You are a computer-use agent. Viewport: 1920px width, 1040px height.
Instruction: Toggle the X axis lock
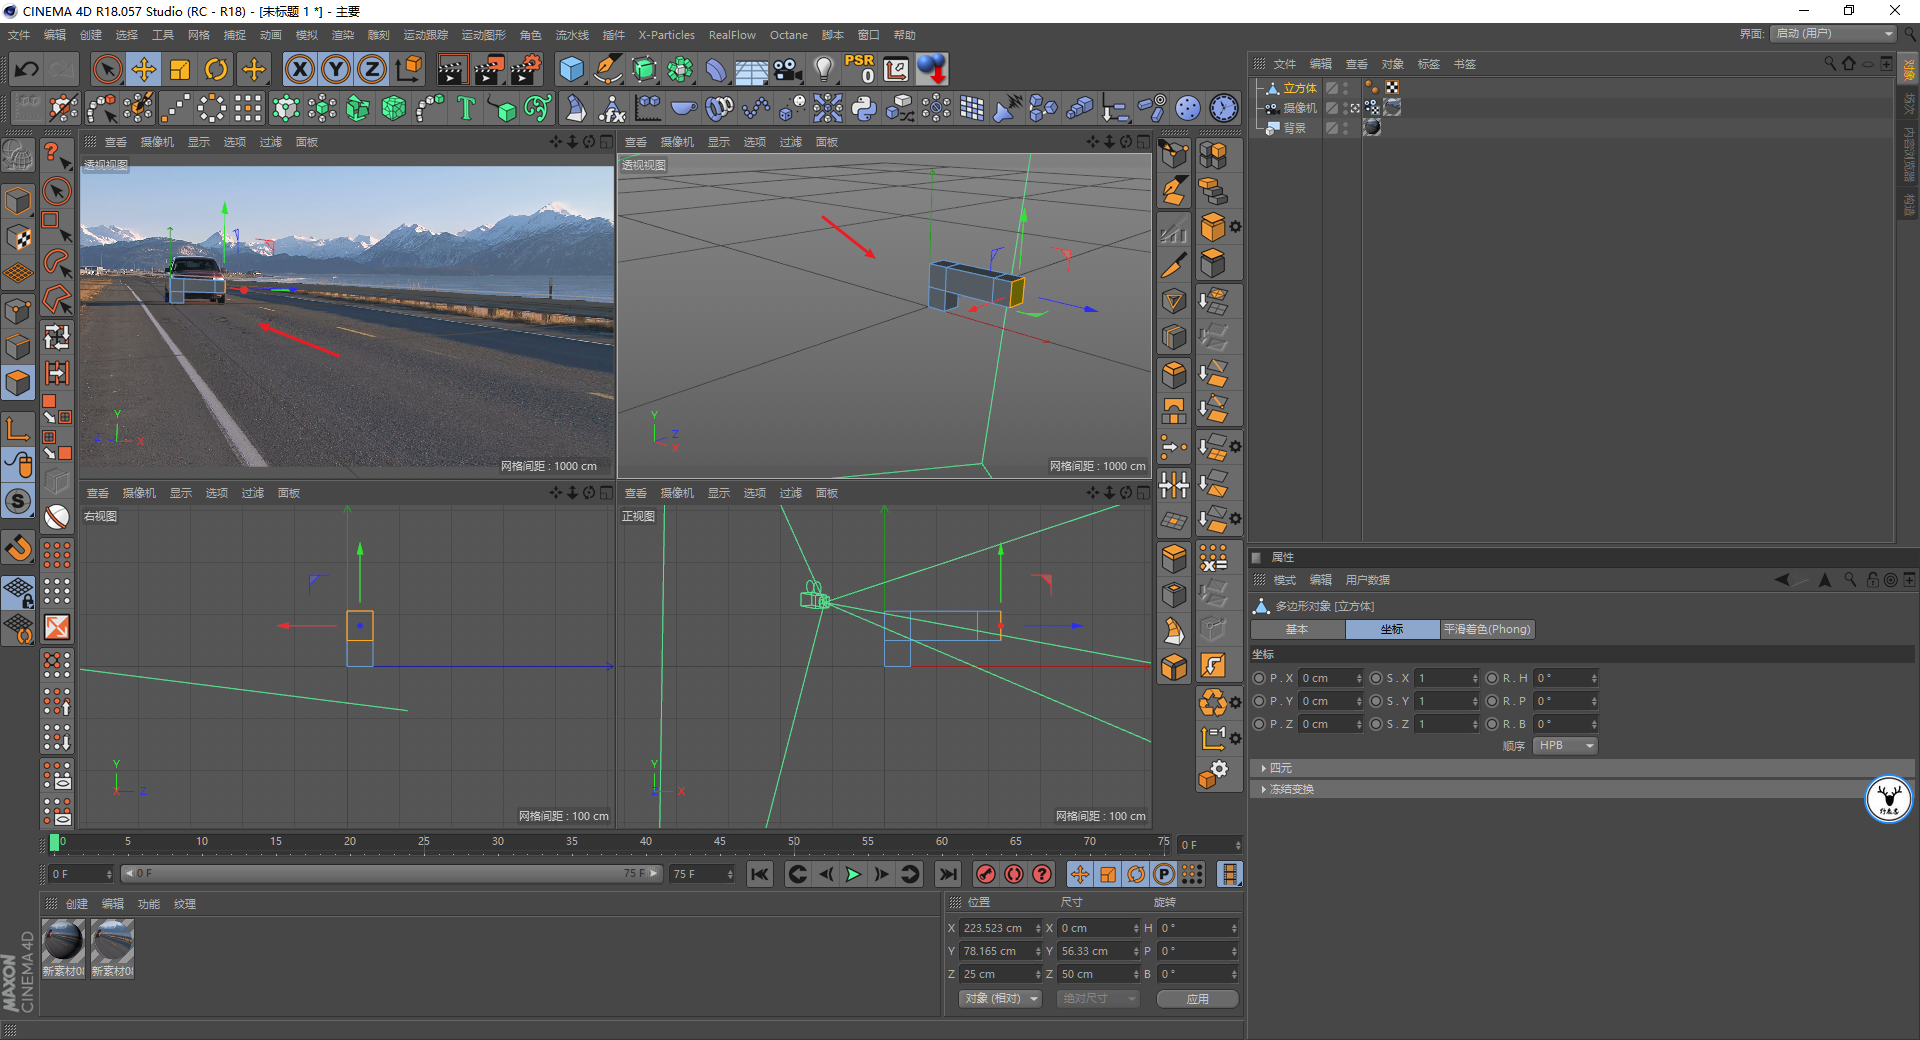point(299,69)
